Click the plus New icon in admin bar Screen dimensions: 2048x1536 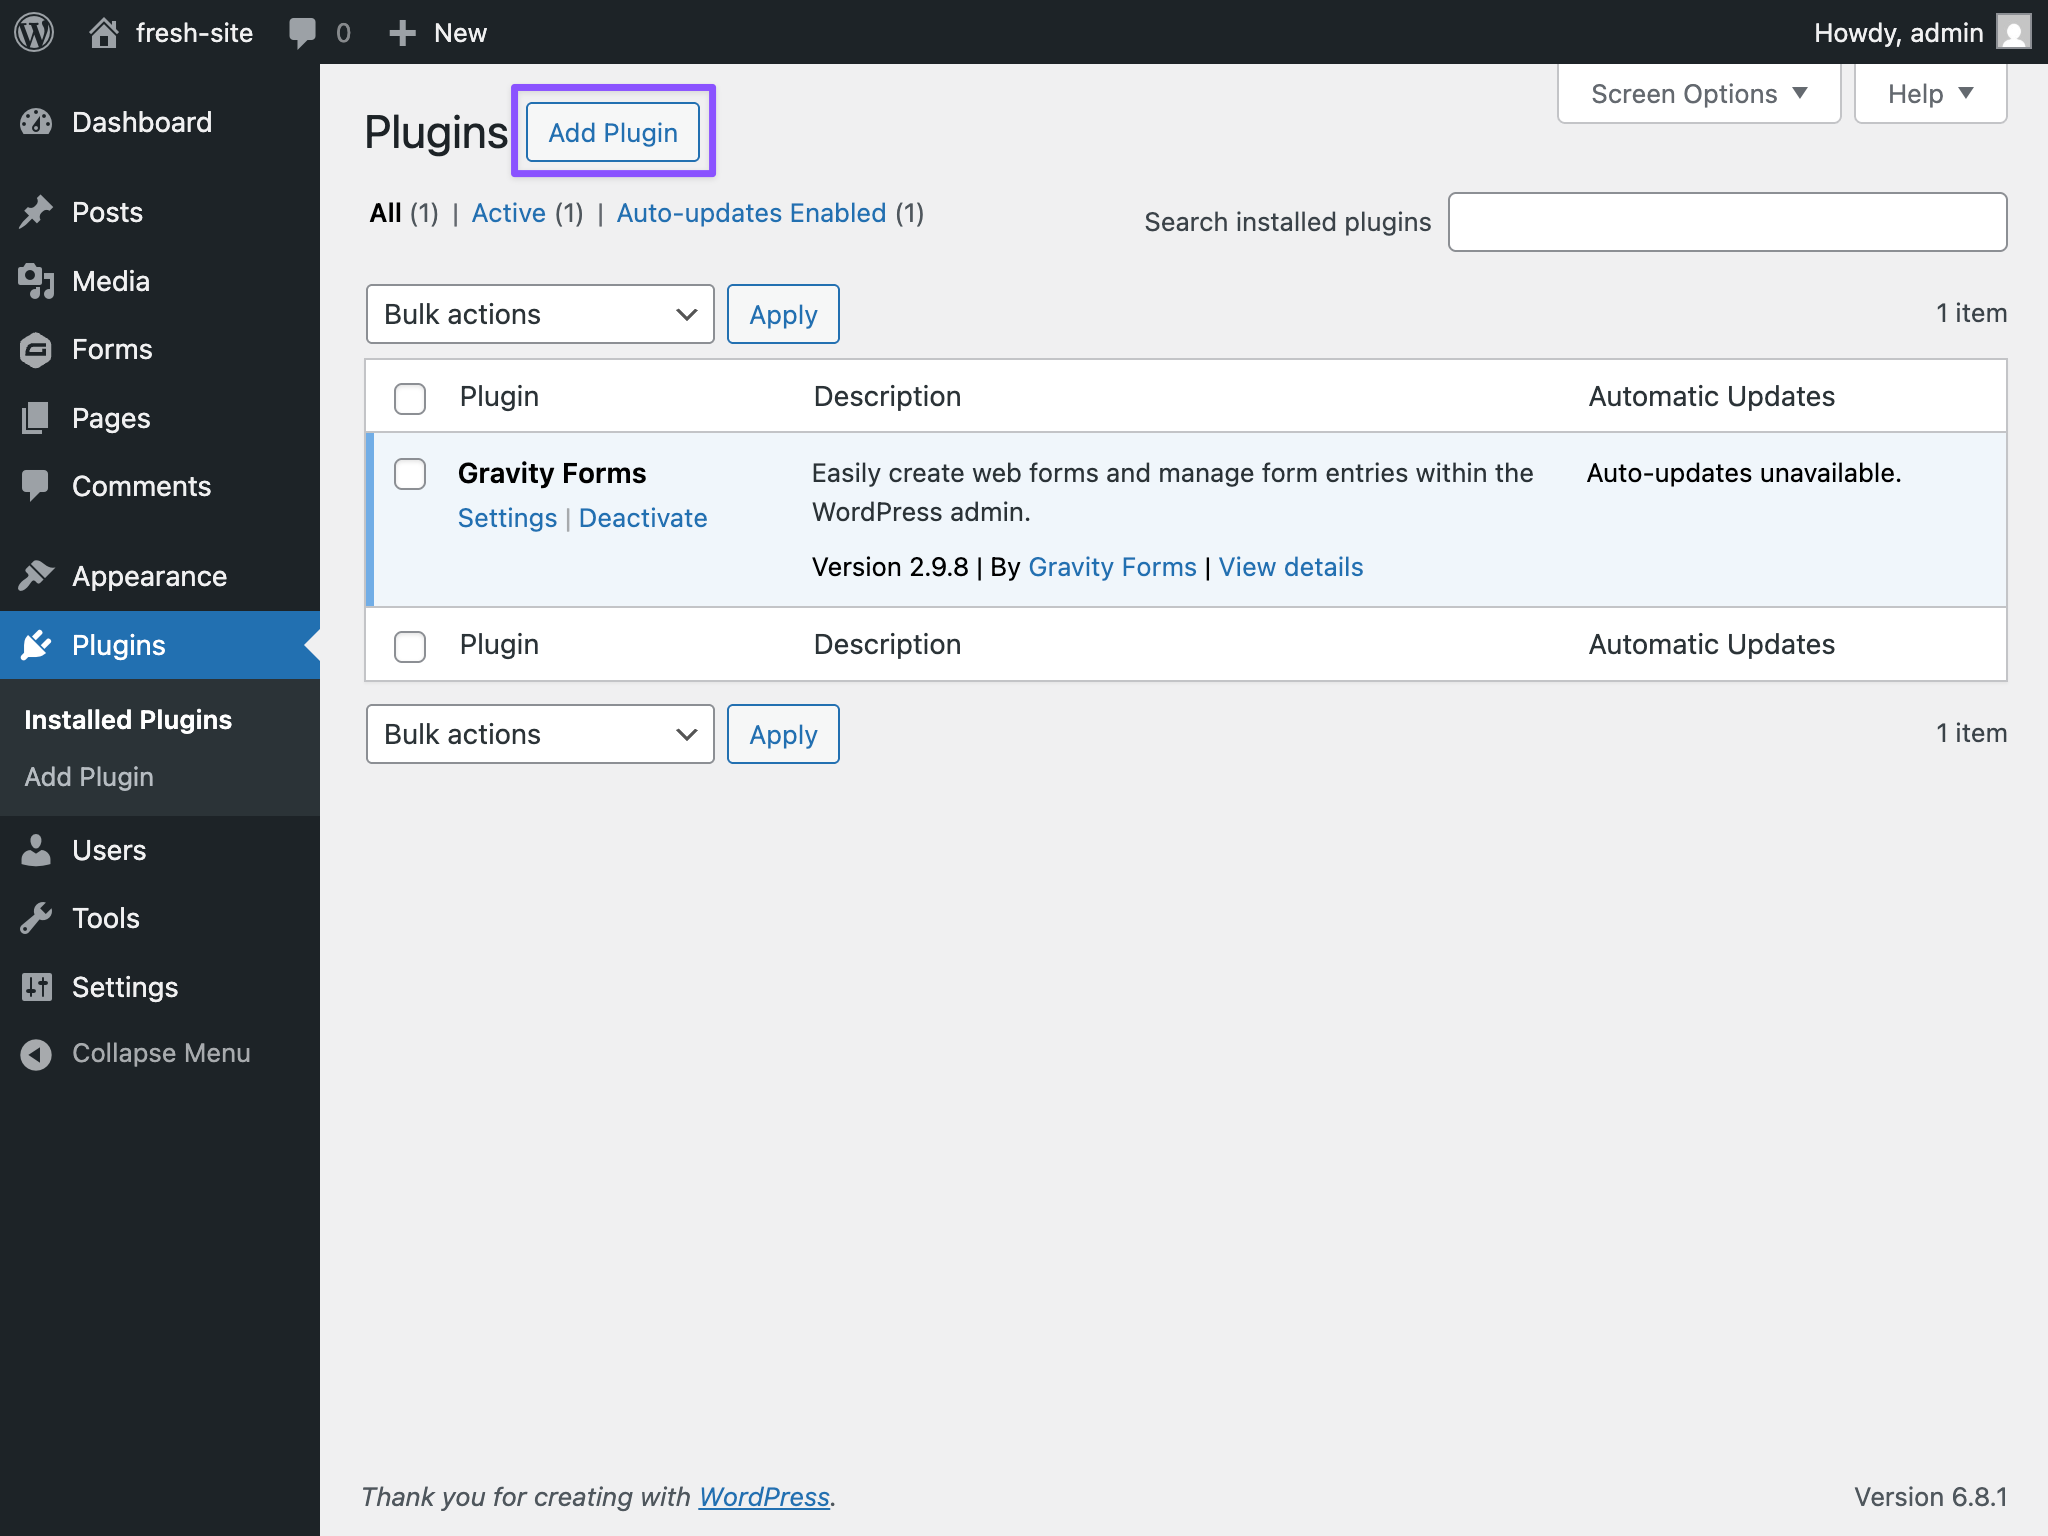(x=402, y=33)
